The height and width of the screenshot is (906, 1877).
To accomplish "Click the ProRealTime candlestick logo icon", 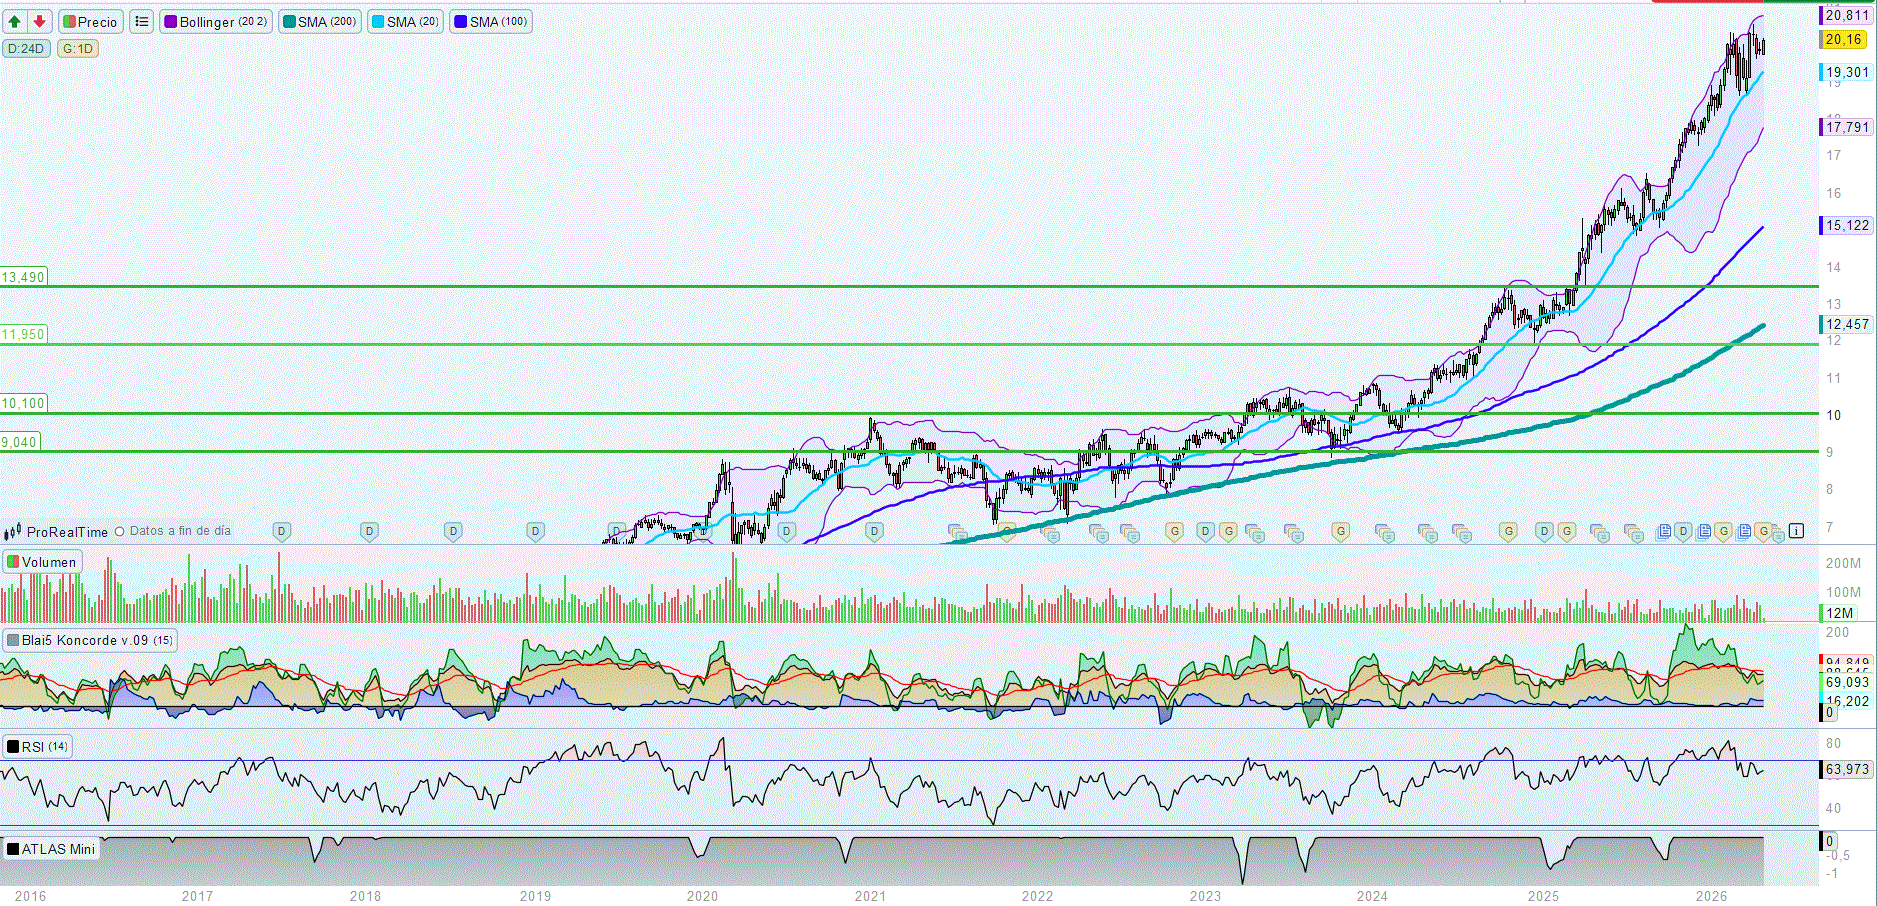I will [x=13, y=532].
